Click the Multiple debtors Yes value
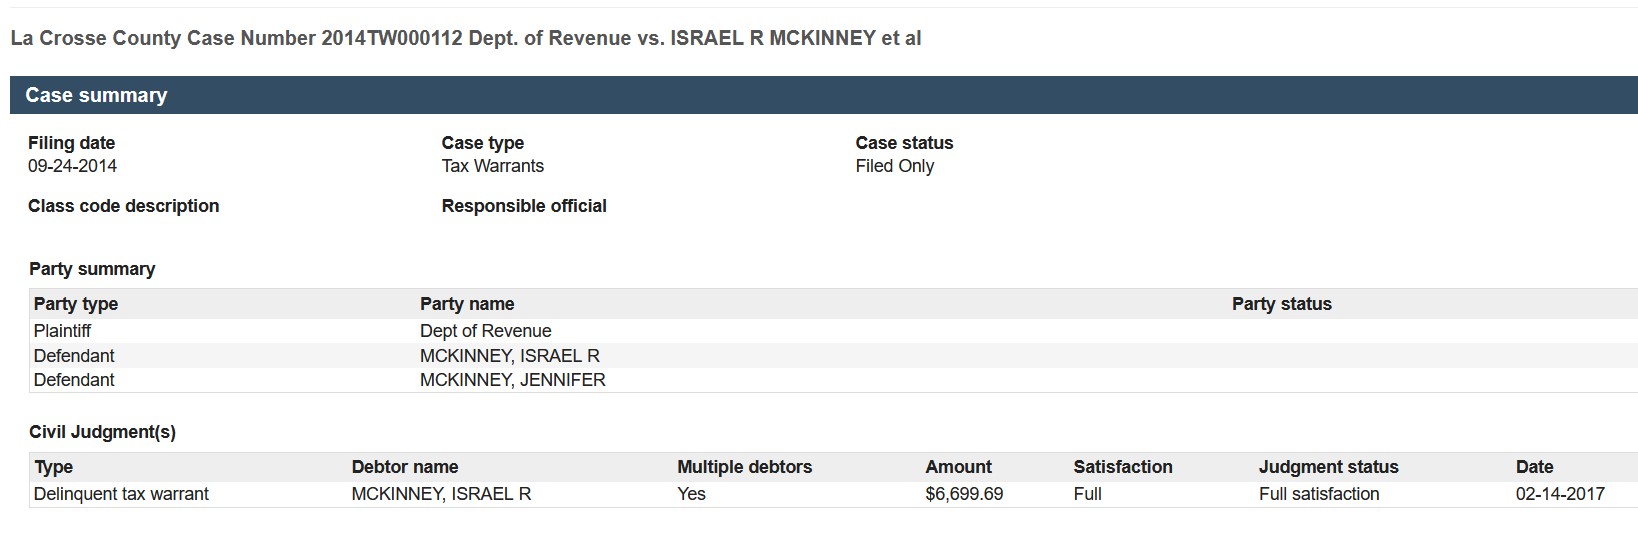Viewport: 1638px width, 538px height. point(691,494)
